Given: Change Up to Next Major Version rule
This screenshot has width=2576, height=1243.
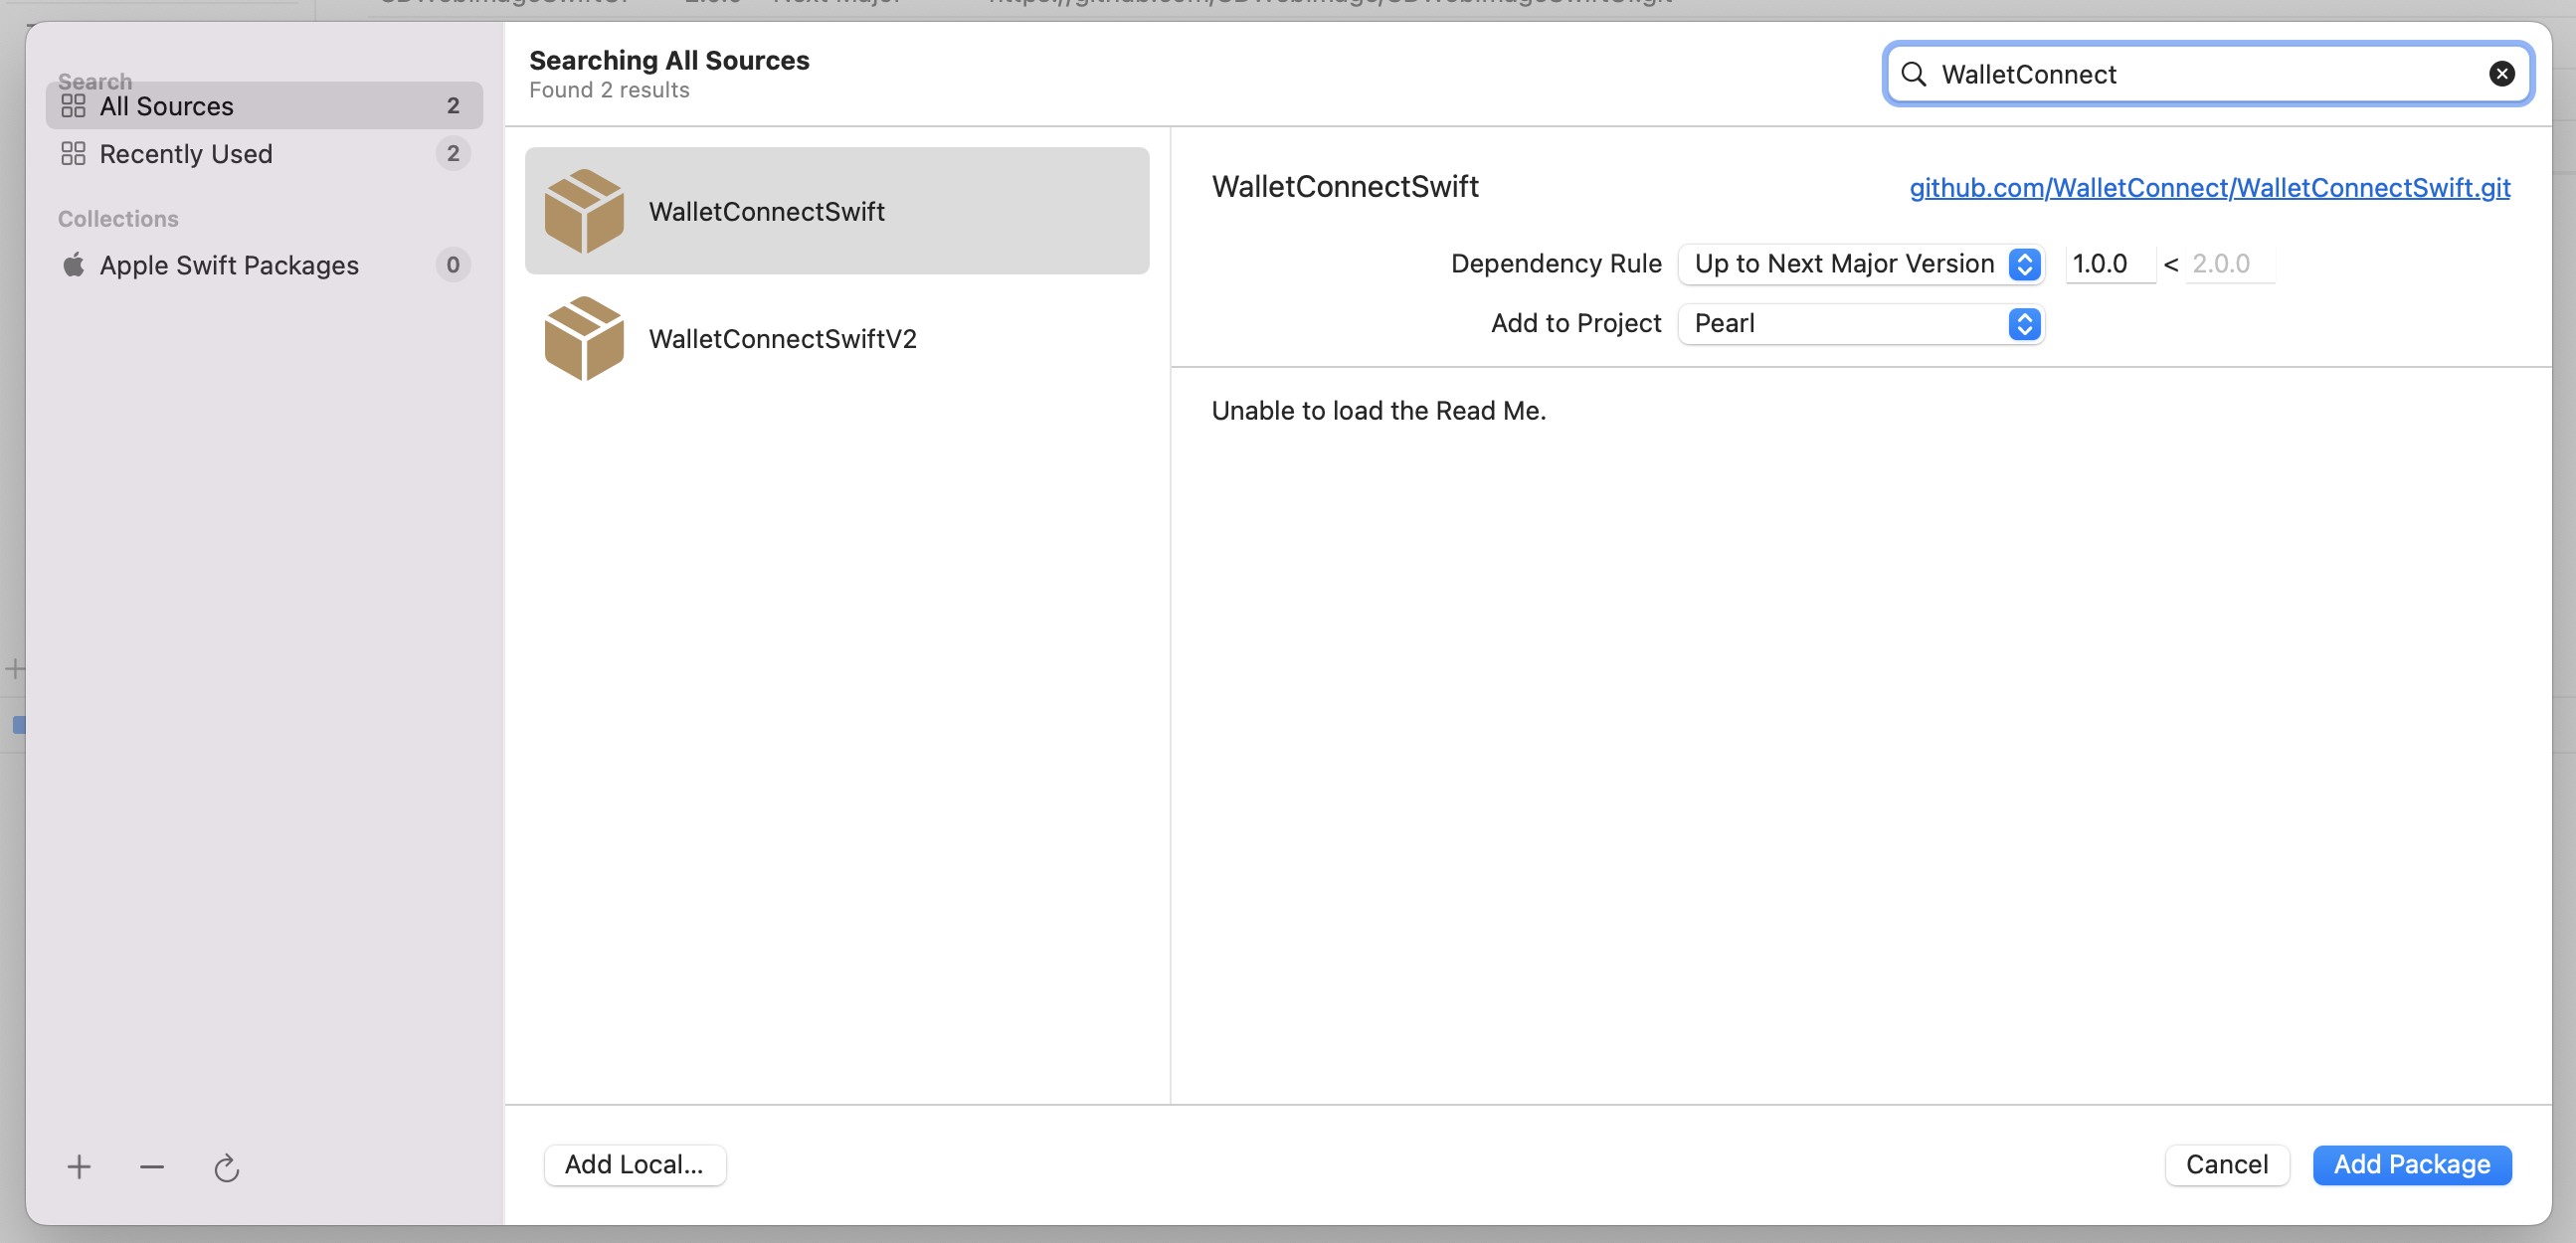Looking at the screenshot, I should click(x=1861, y=264).
